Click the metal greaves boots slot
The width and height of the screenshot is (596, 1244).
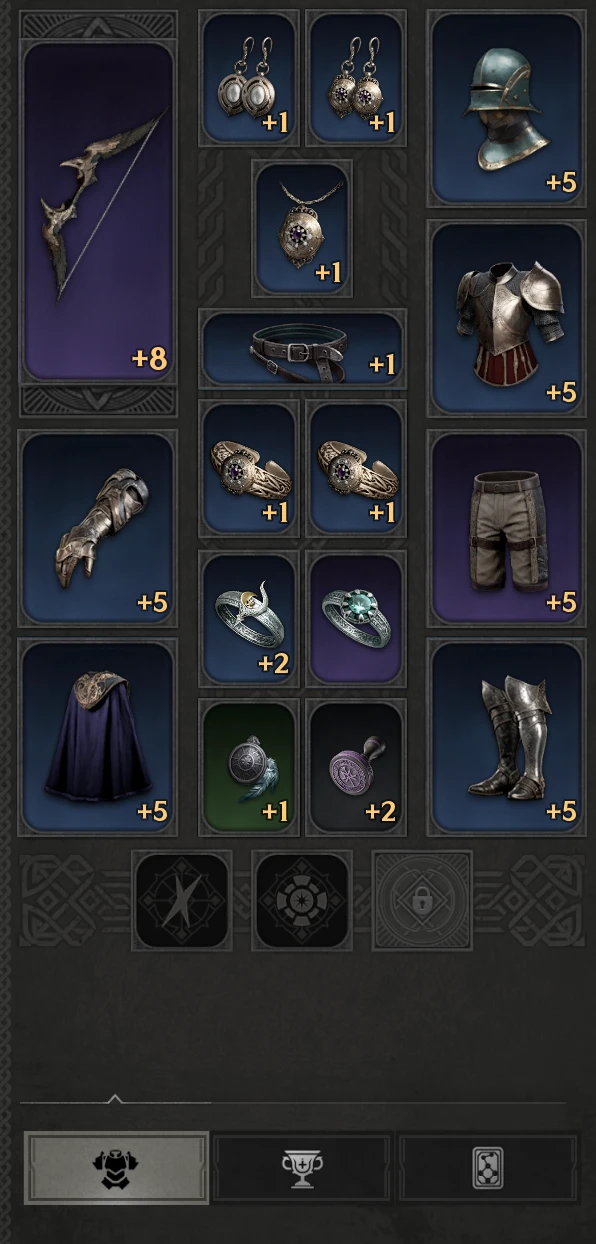[506, 737]
